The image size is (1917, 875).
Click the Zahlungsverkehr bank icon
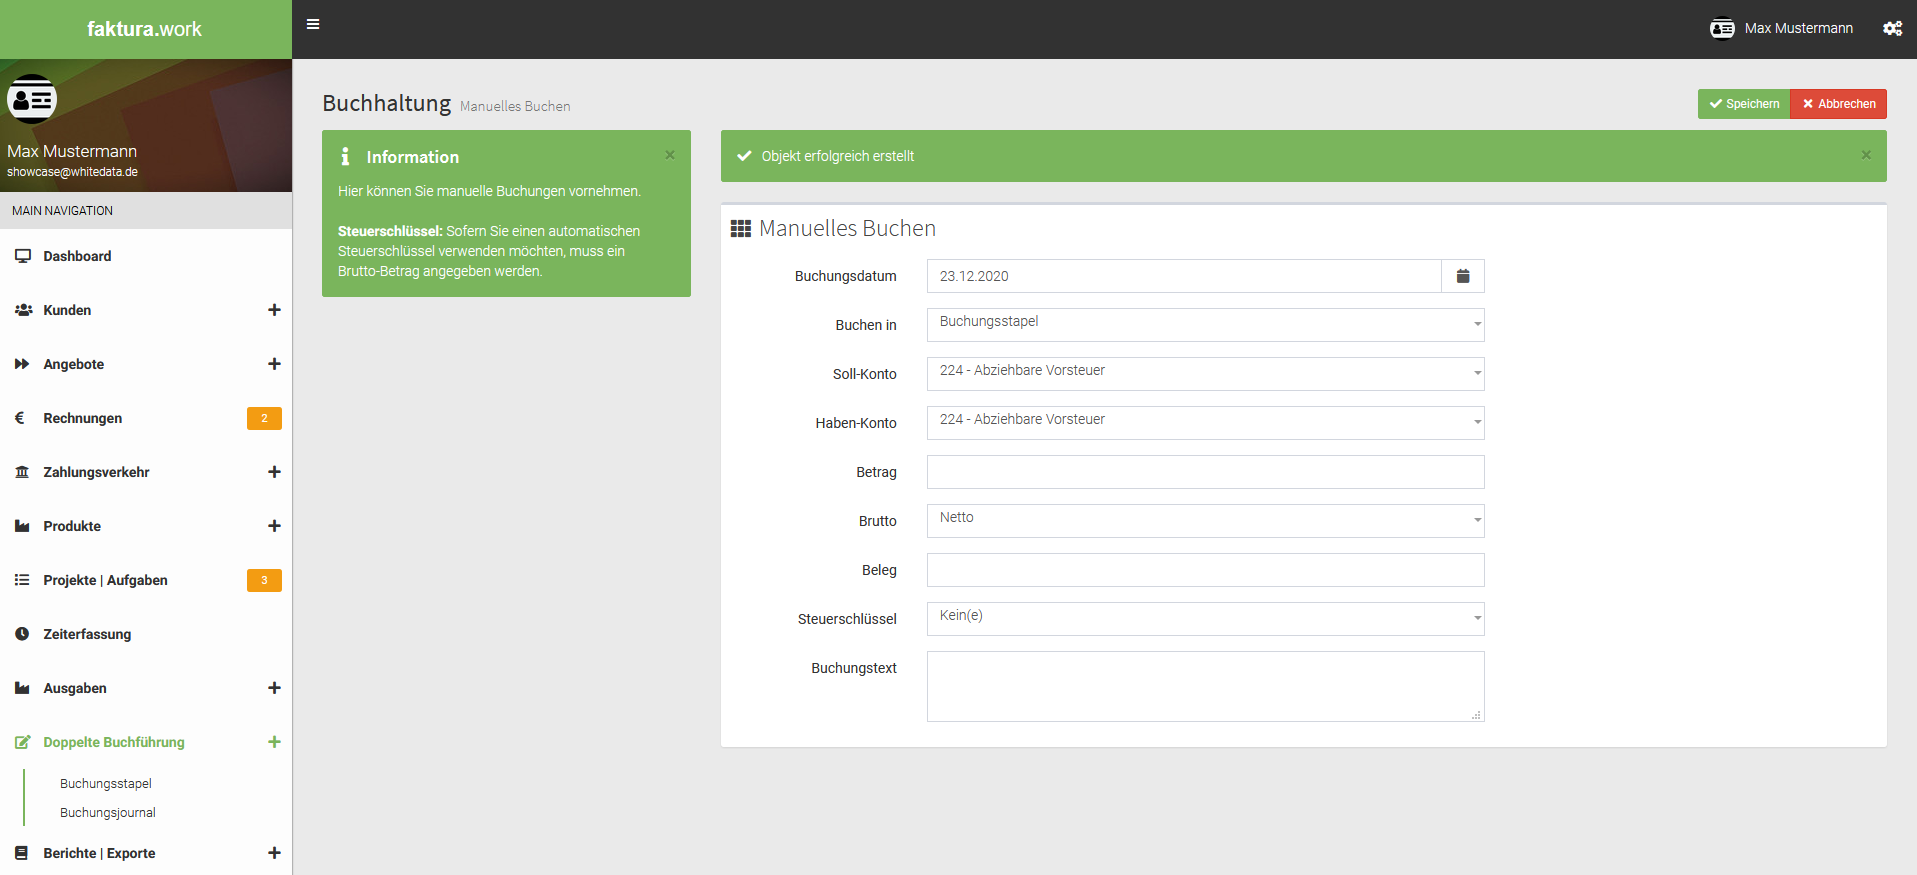[22, 472]
